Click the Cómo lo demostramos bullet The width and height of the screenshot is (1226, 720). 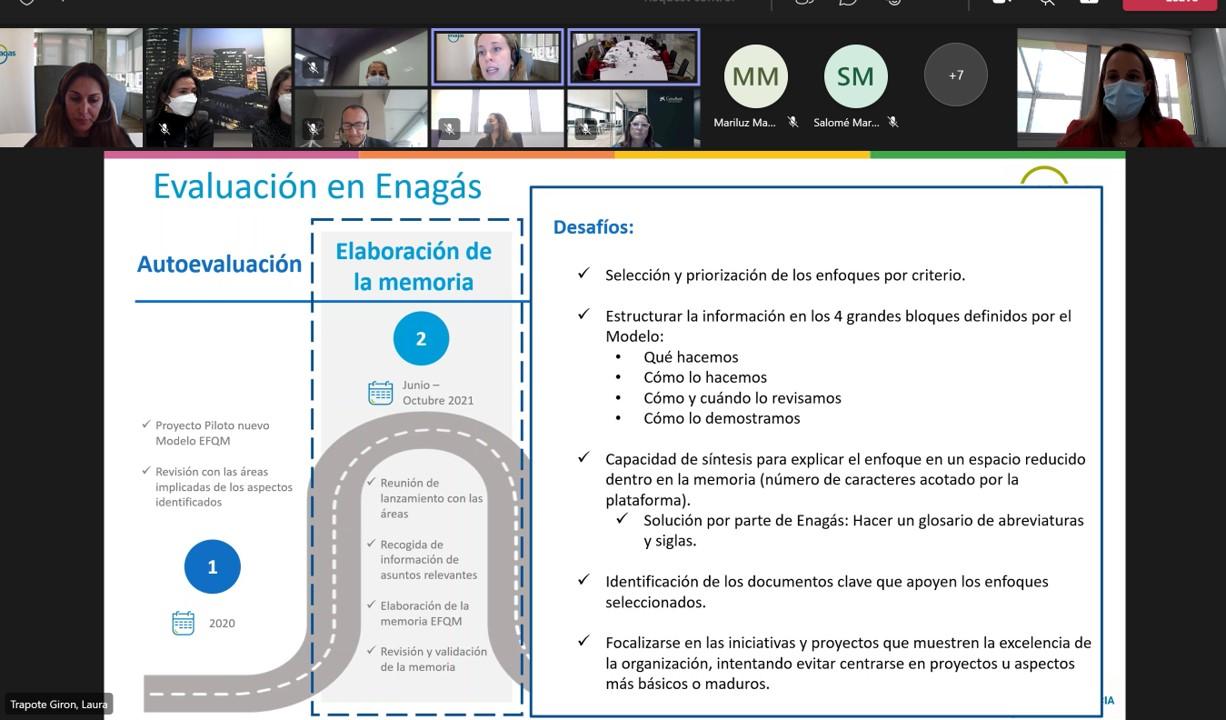(722, 418)
